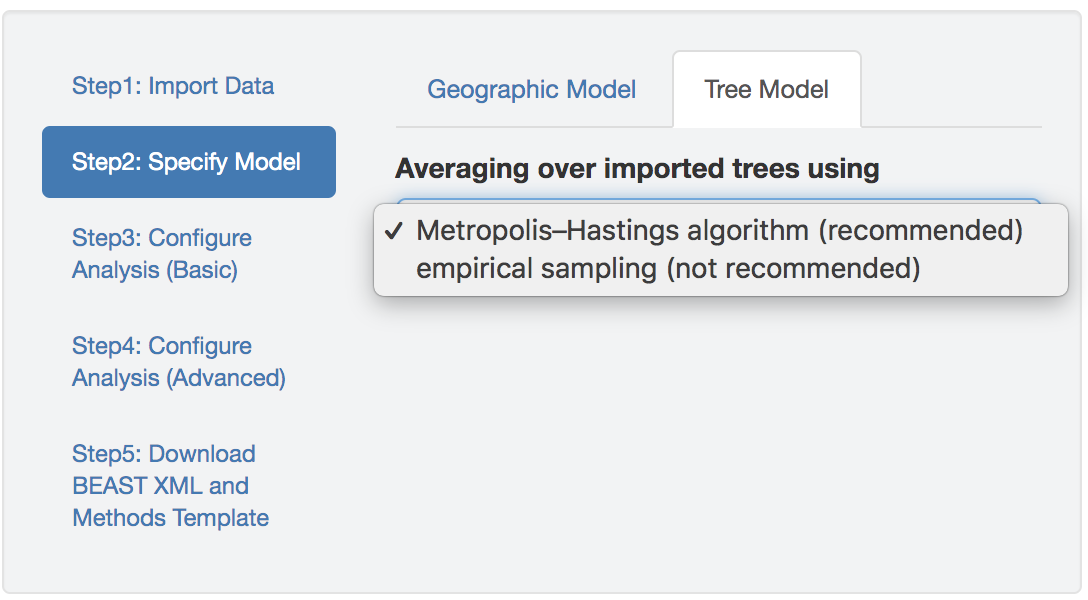Viewport: 1088px width, 600px height.
Task: Click the checkmark beside Metropolis–Hastings algorithm
Action: [393, 231]
